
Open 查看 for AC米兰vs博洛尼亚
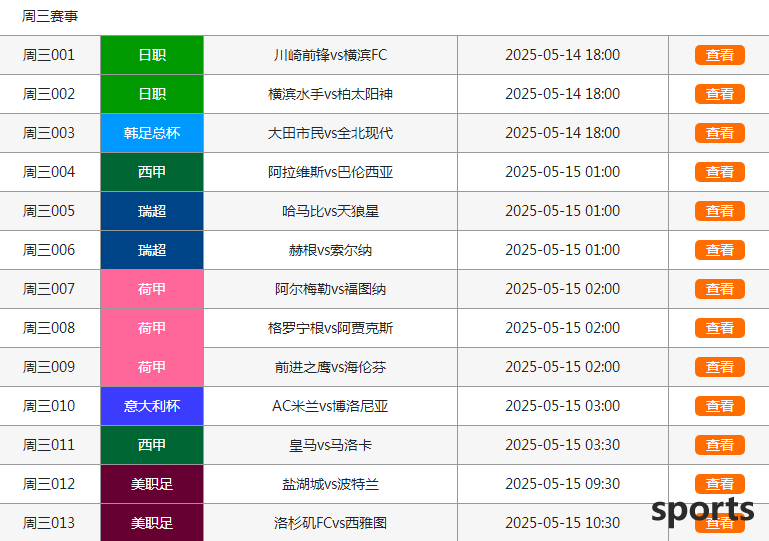pyautogui.click(x=719, y=406)
